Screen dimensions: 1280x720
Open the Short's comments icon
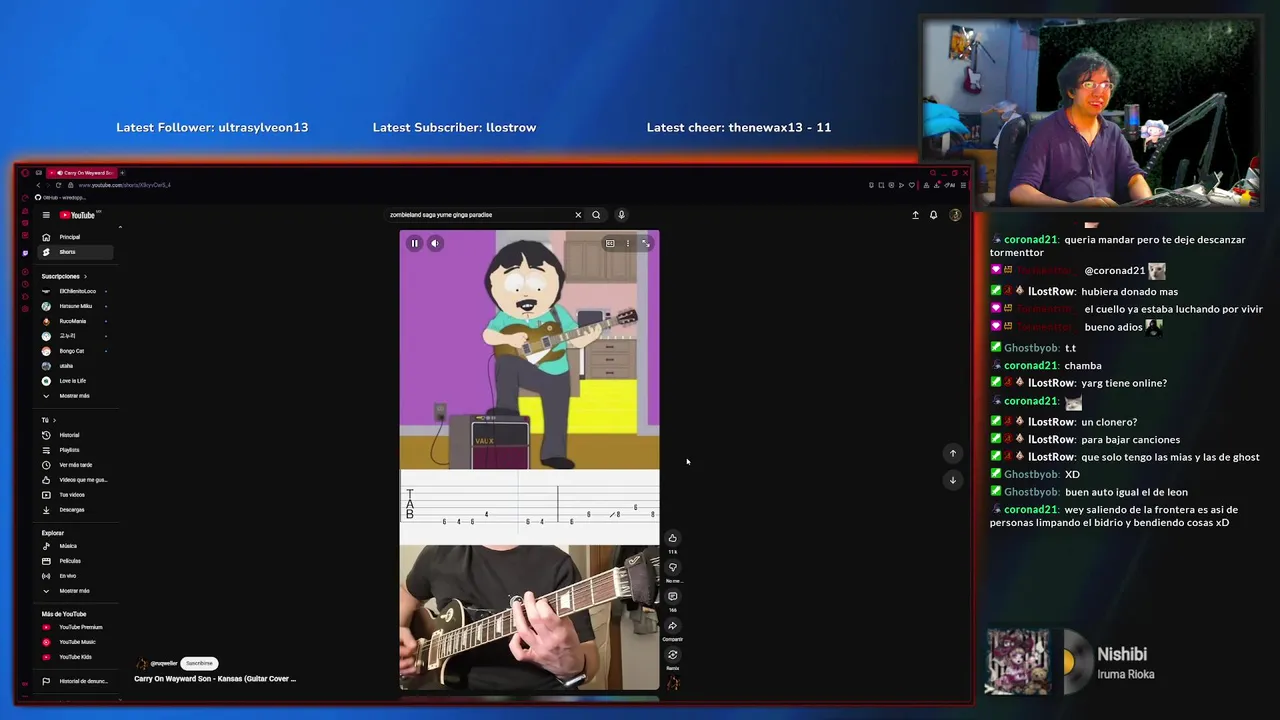[672, 596]
